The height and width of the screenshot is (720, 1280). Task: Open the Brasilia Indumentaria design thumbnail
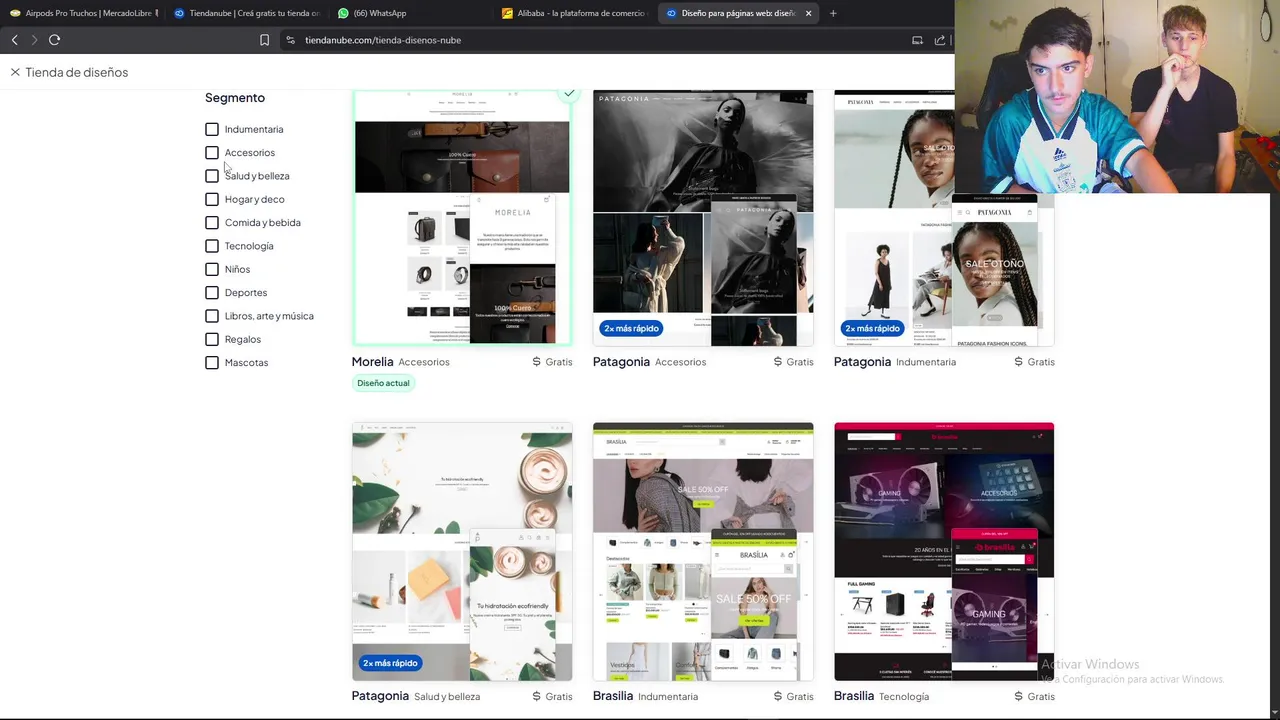pyautogui.click(x=703, y=551)
